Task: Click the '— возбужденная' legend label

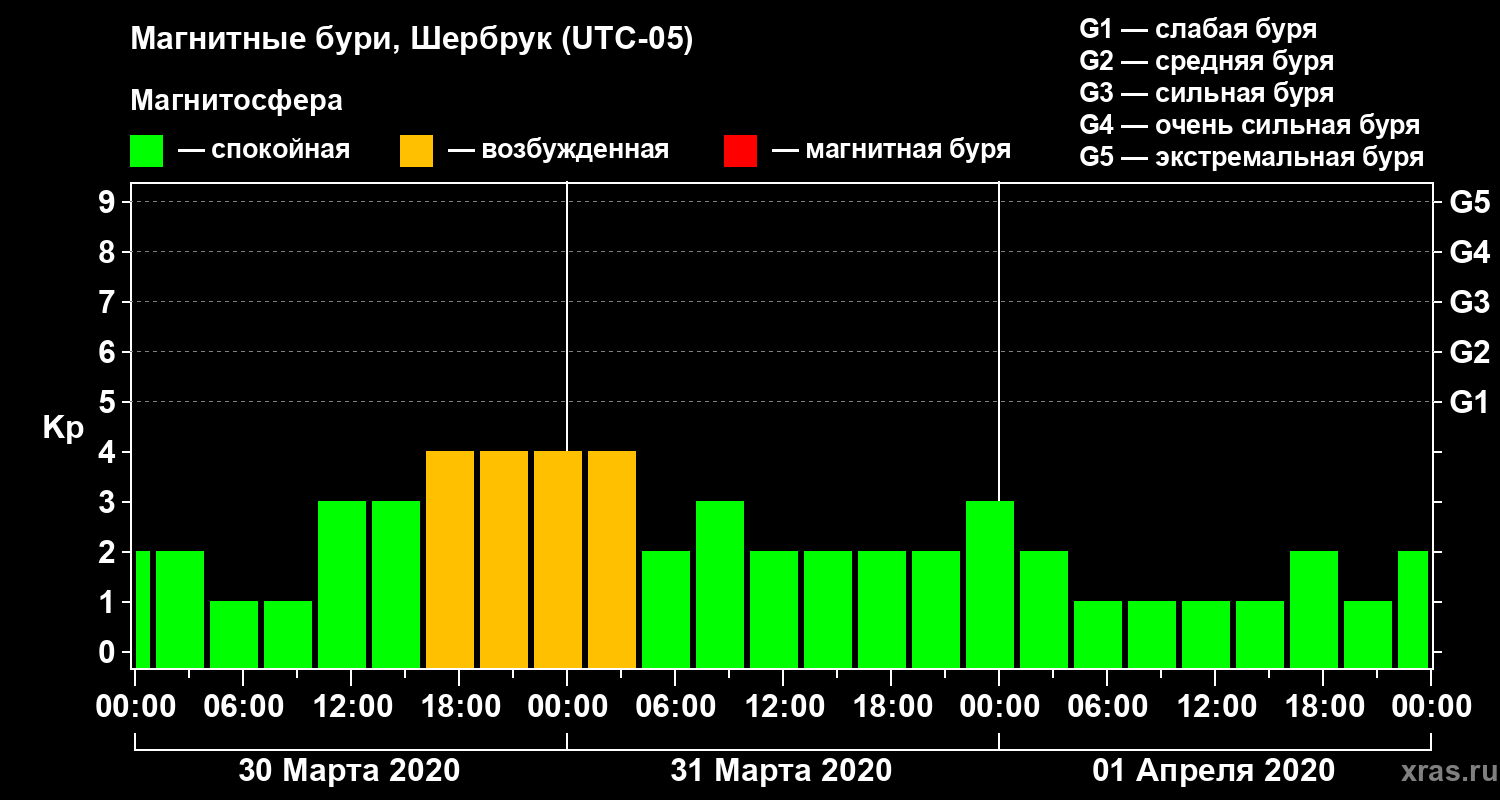Action: click(x=558, y=150)
